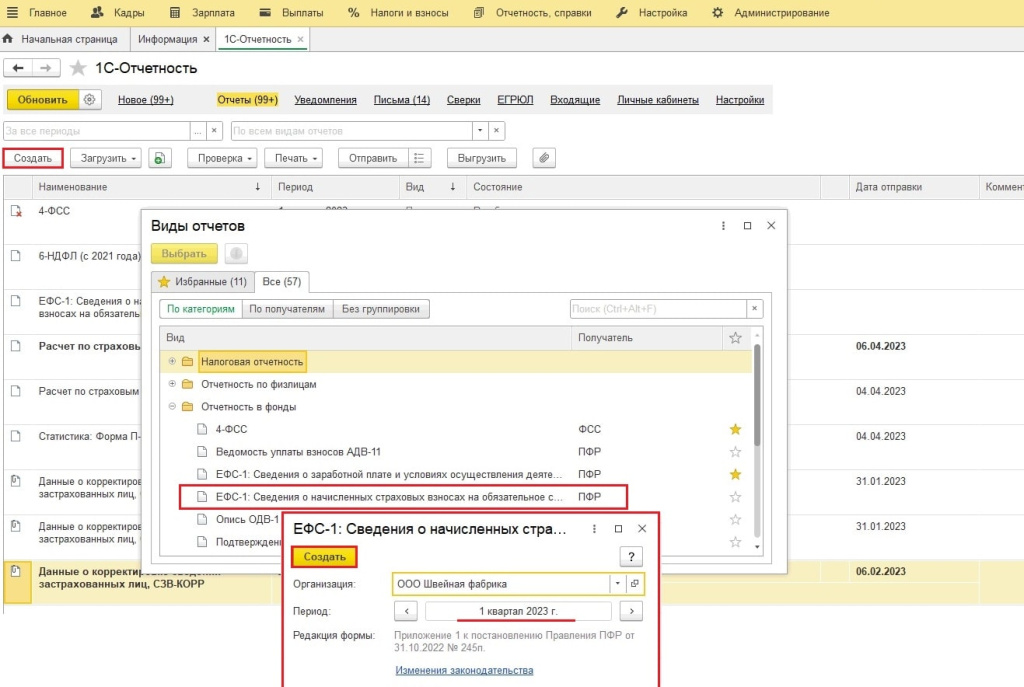Screen dimensions: 1024x687
Task: Click the gear icon next to Обновить
Action: pyautogui.click(x=90, y=100)
